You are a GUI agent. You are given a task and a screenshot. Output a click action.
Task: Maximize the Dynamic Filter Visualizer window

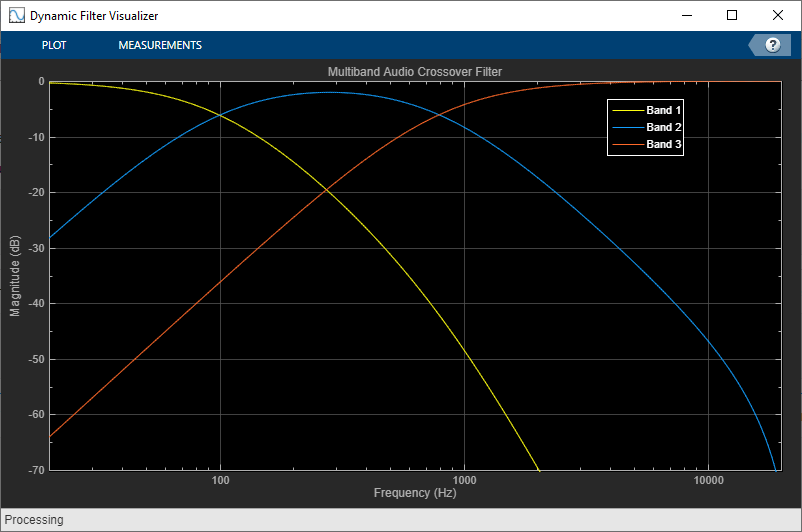click(732, 15)
